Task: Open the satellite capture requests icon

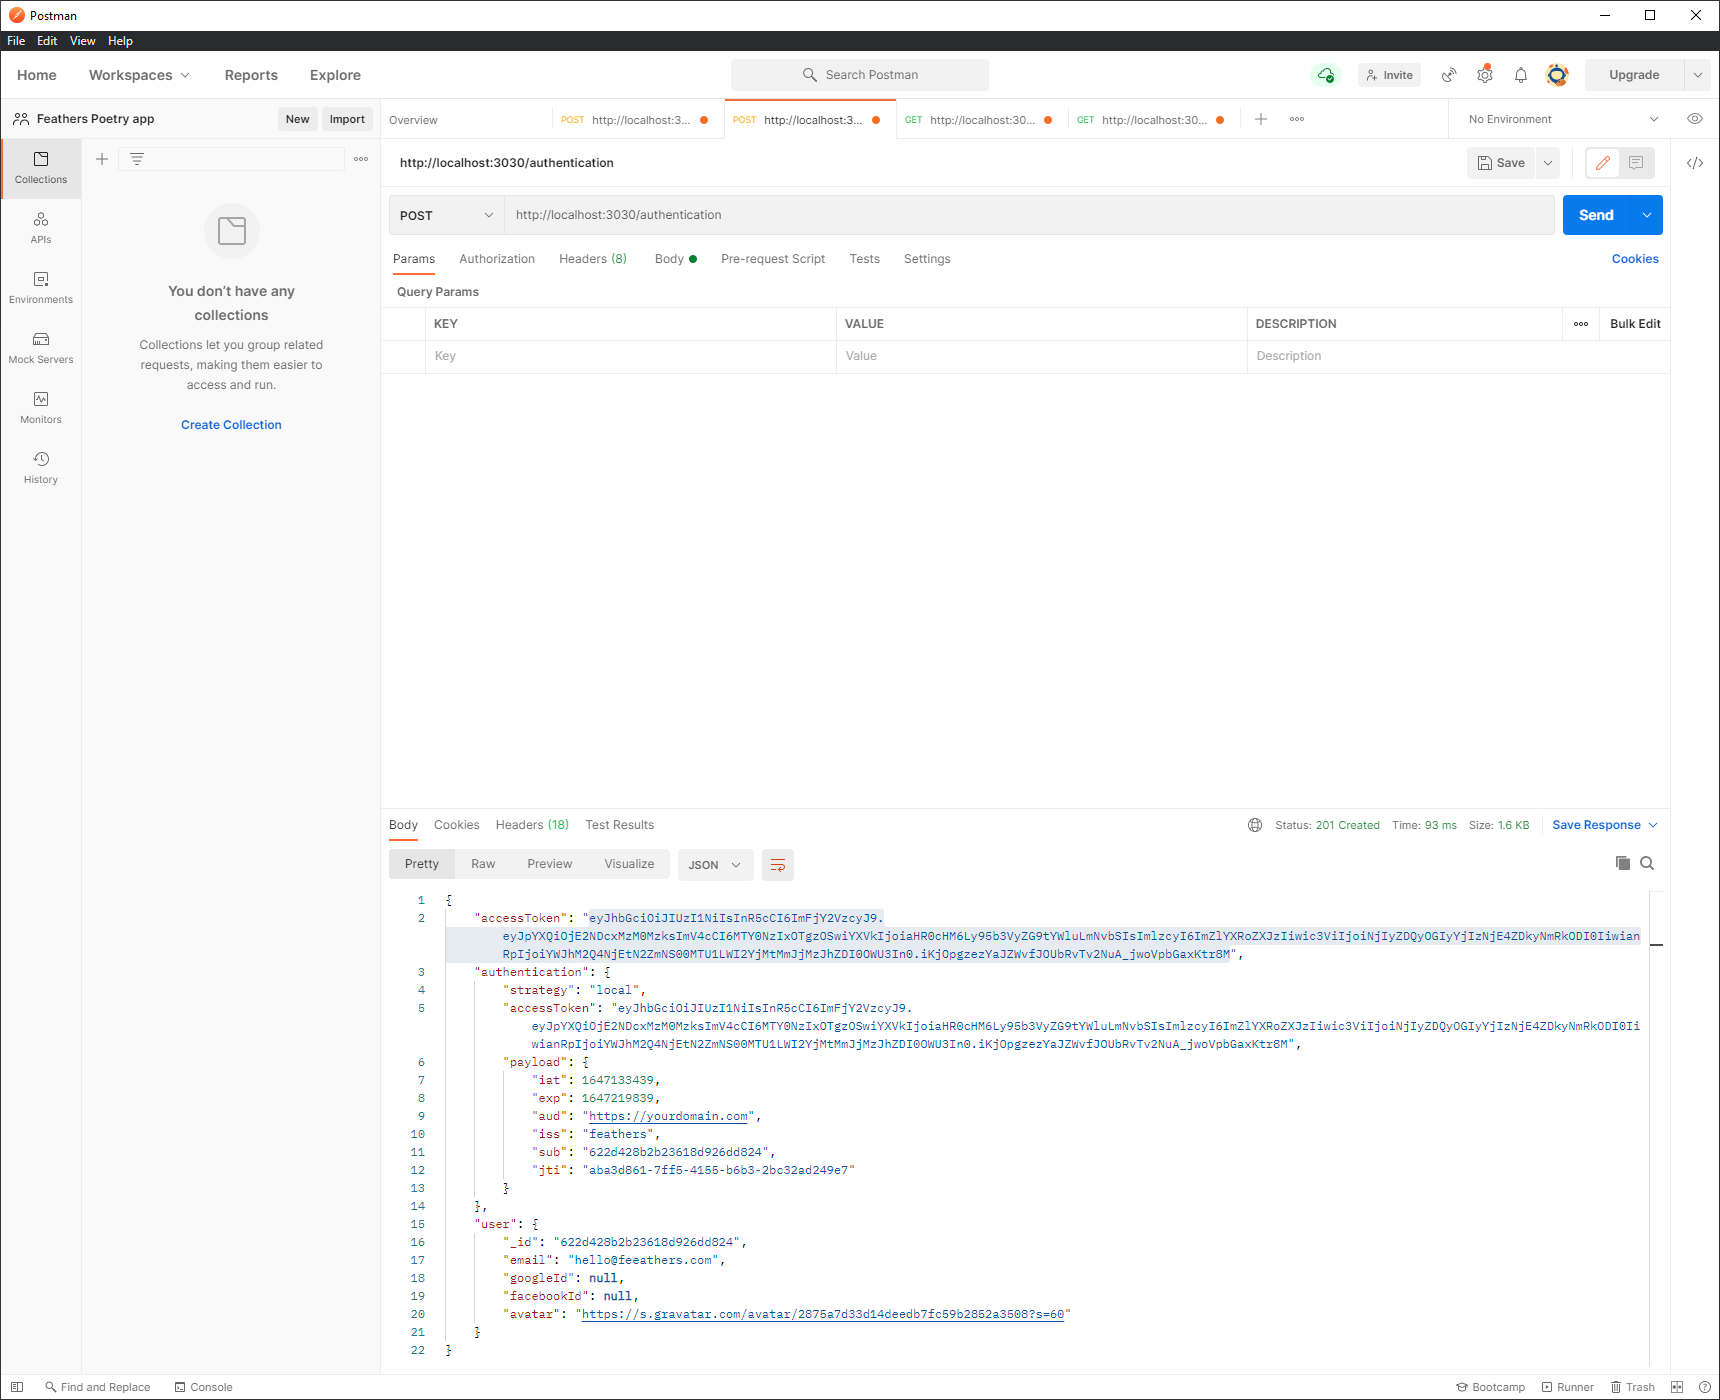Action: [x=1449, y=75]
